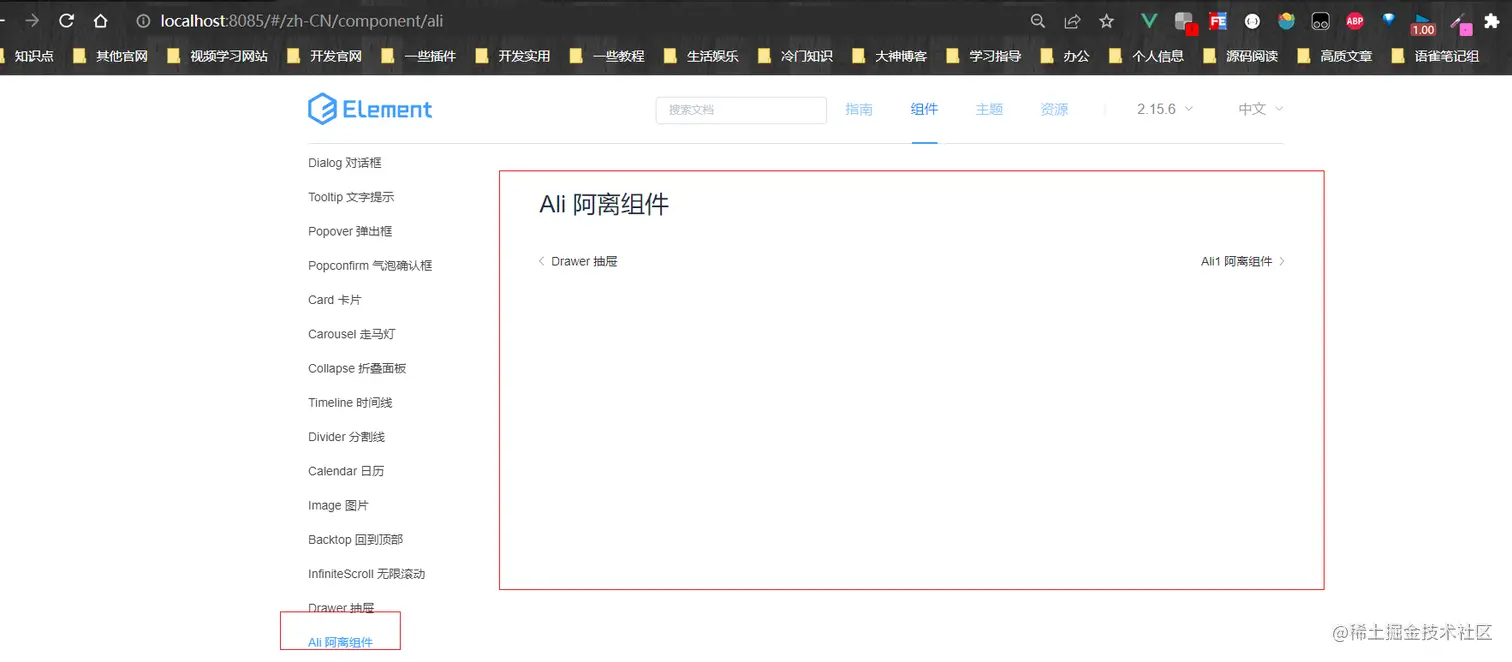This screenshot has width=1512, height=662.
Task: Open the 一些教程 bookmark folder
Action: [607, 56]
